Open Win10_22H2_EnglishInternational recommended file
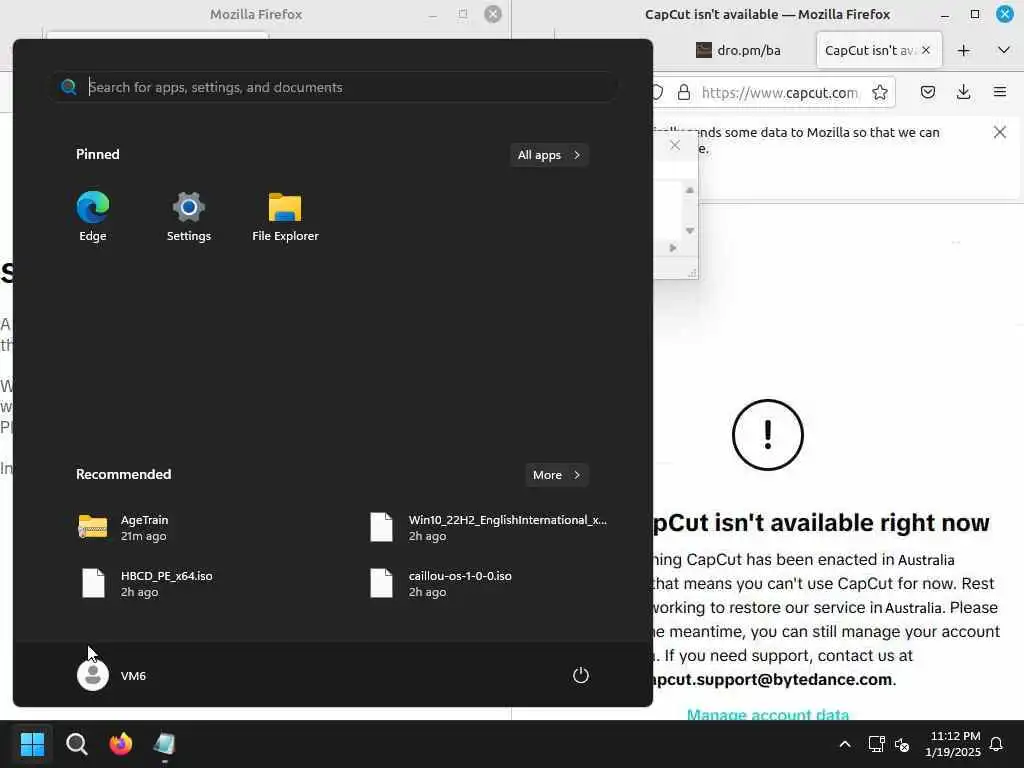 pyautogui.click(x=488, y=528)
